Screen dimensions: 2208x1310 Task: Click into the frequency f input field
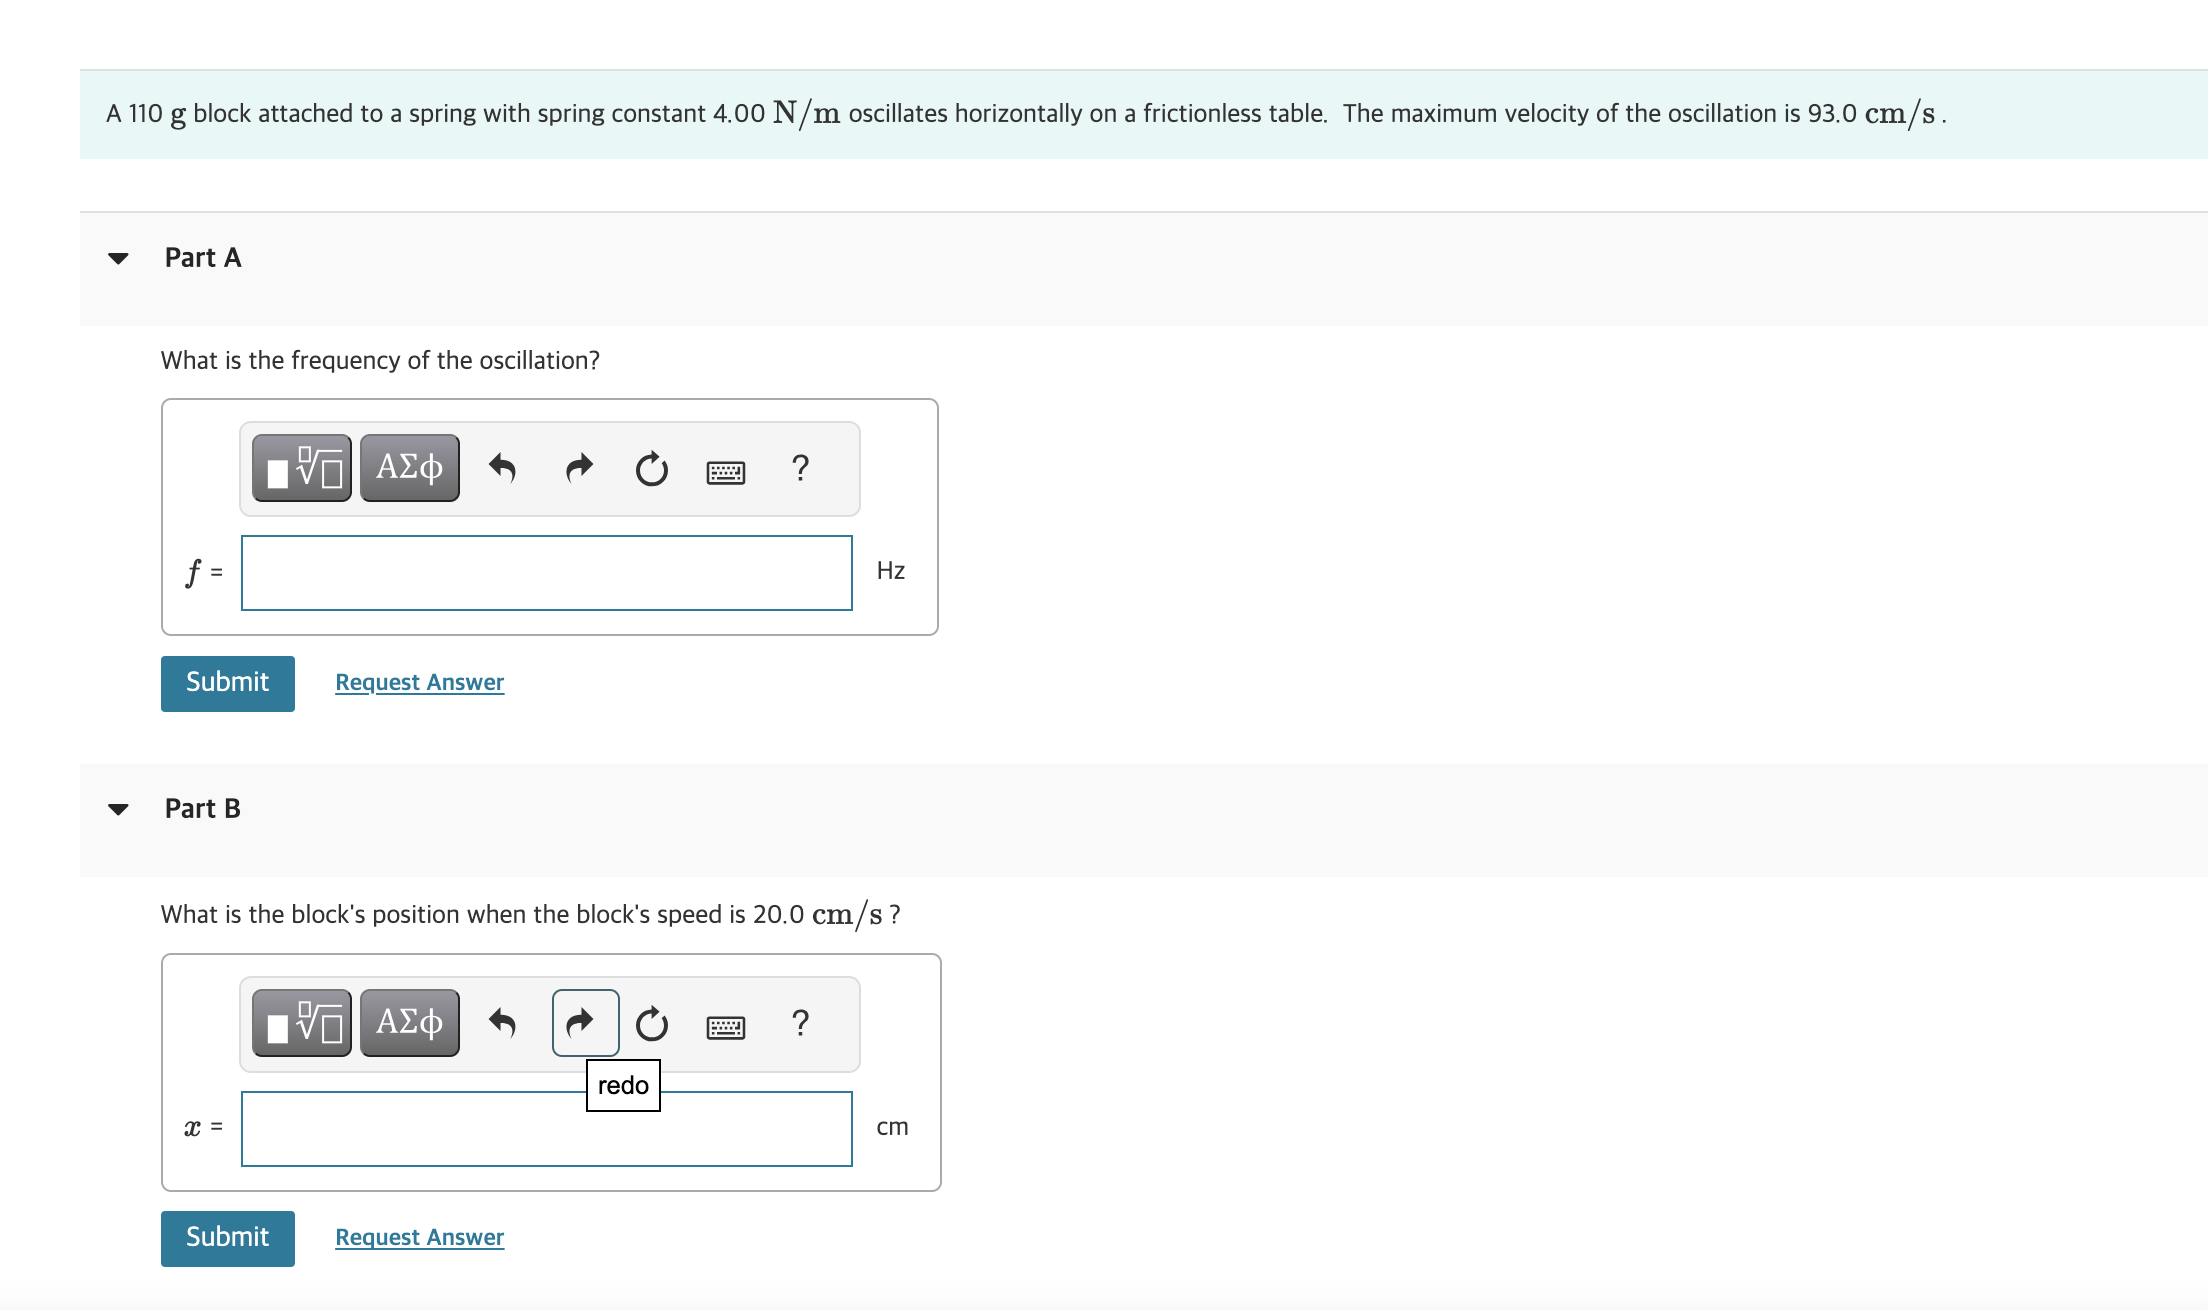tap(547, 573)
